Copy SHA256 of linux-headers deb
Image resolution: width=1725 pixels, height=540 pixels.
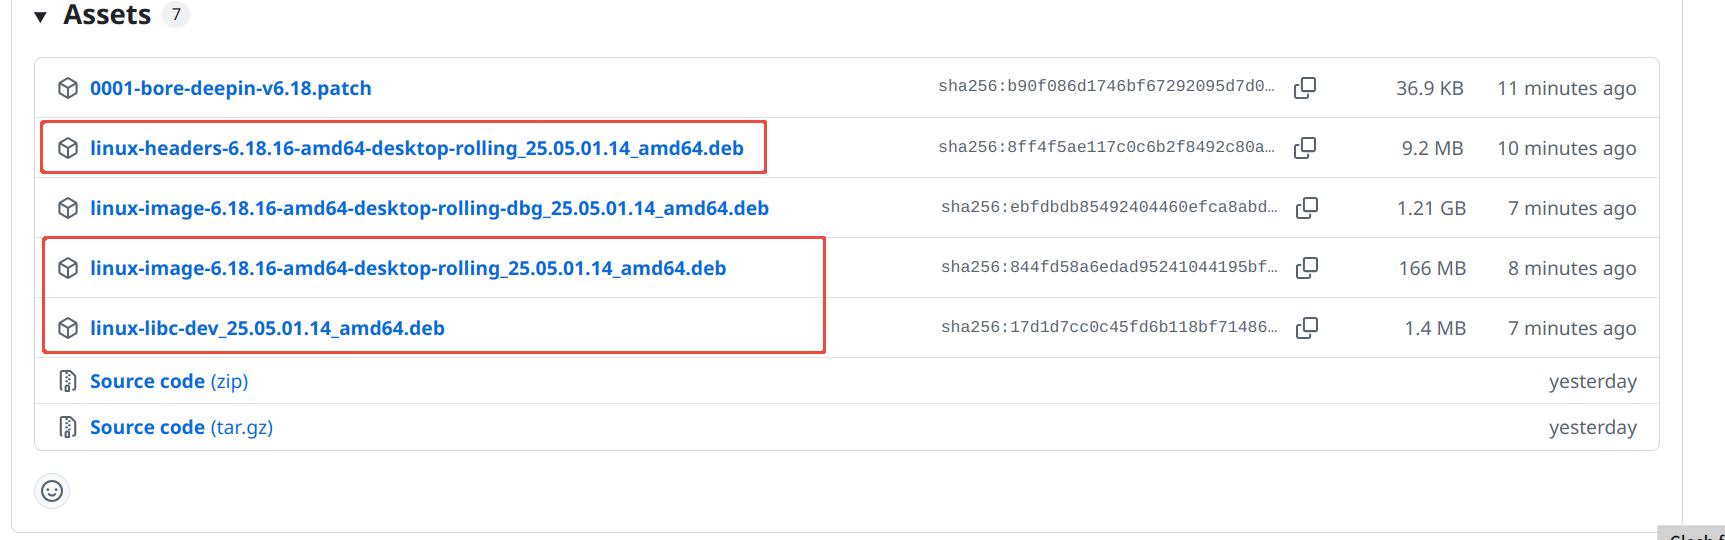click(x=1304, y=148)
